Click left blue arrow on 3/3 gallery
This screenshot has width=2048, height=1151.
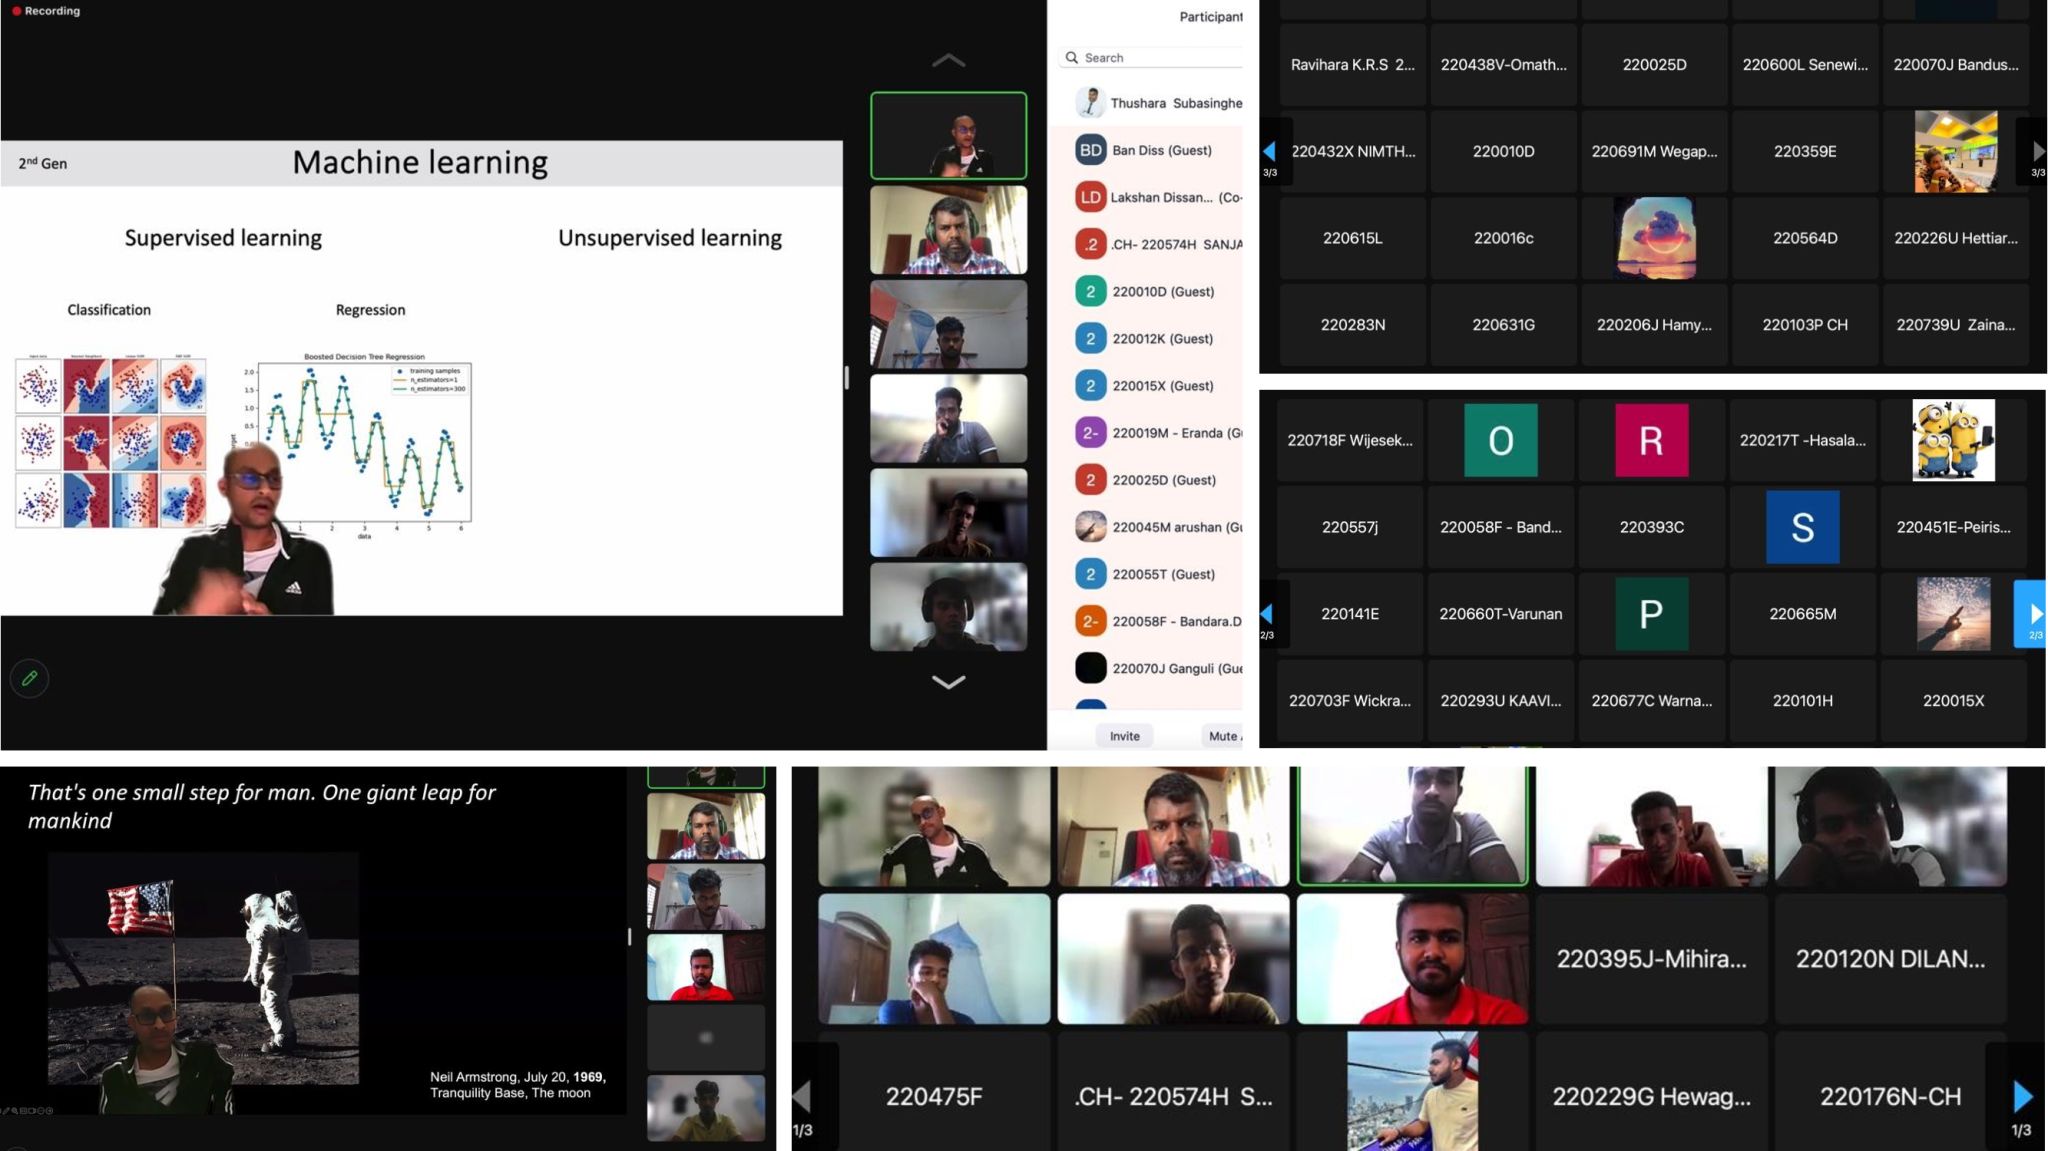click(1270, 152)
